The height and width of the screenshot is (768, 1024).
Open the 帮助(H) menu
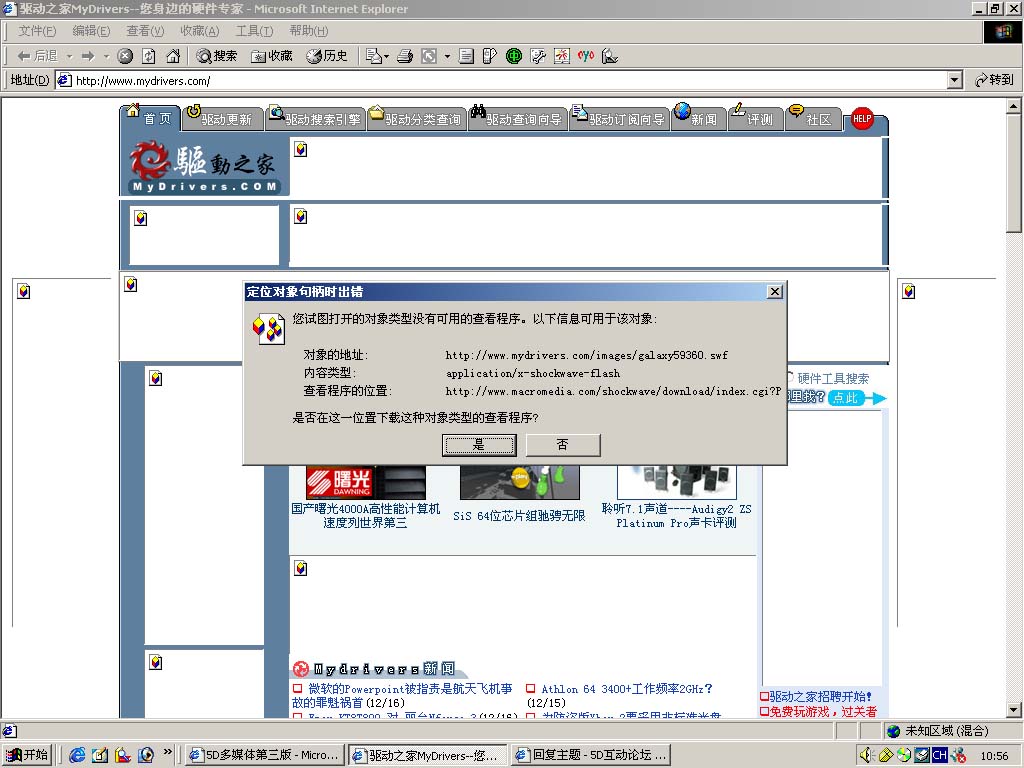click(308, 31)
